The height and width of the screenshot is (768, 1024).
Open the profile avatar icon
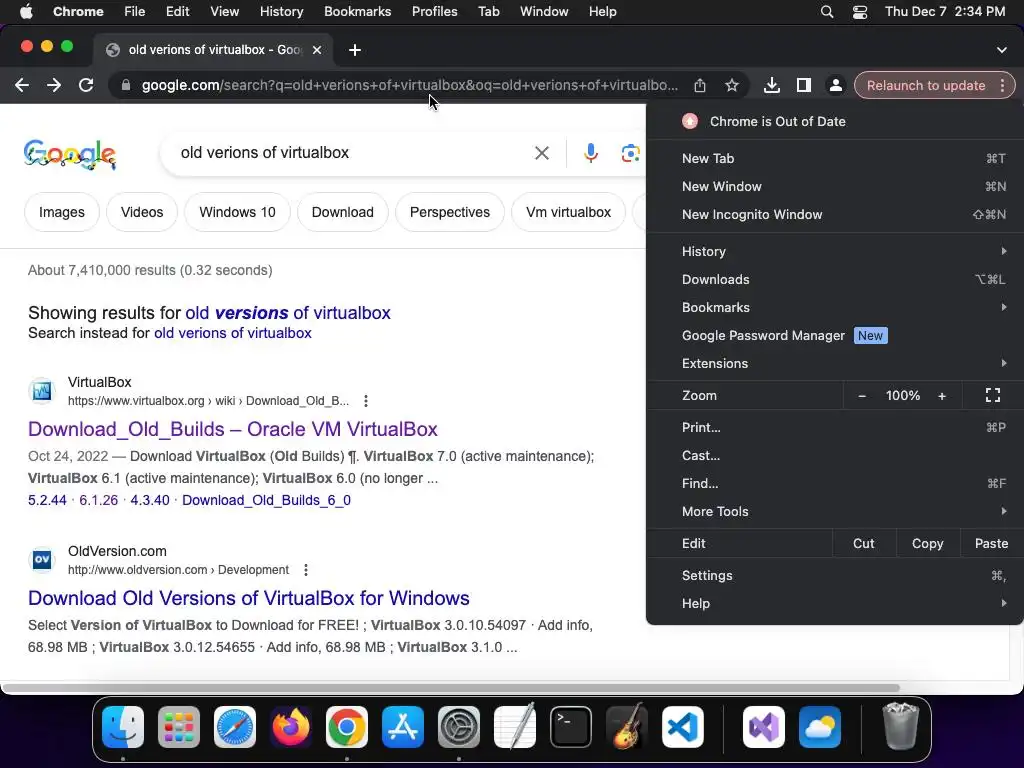835,86
